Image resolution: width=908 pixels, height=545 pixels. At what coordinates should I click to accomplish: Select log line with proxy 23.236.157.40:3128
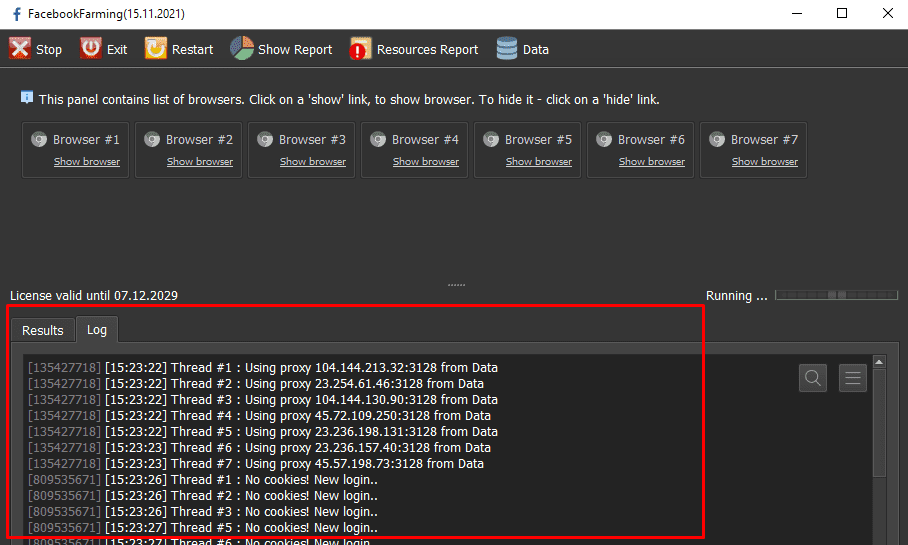(x=259, y=448)
